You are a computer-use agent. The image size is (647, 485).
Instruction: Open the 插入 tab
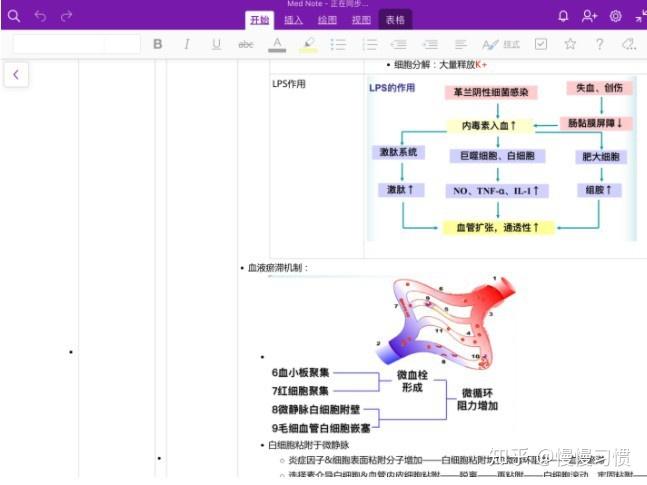293,20
